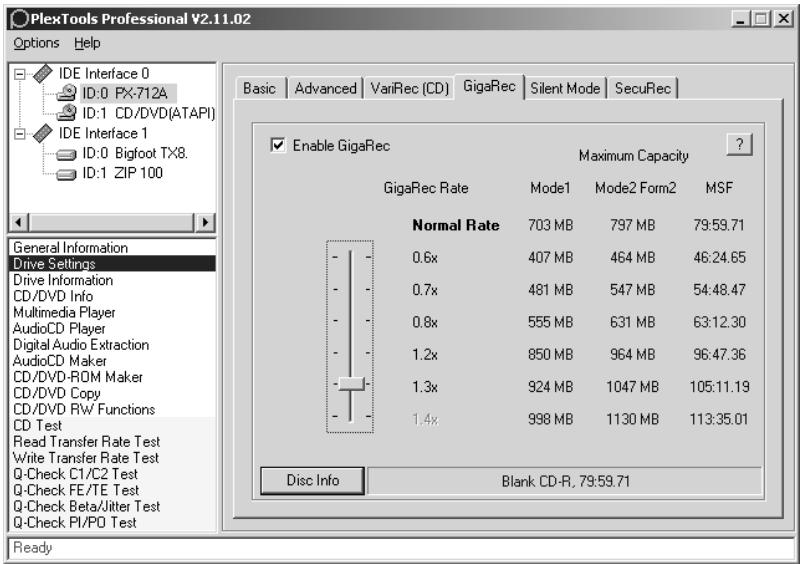Switch to the Silent Mode tab
The image size is (801, 564).
pos(565,88)
